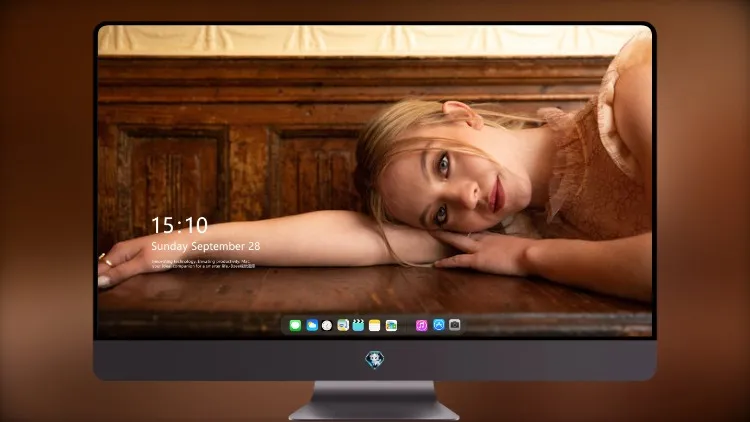Click the dock divider before iTunes icon
Viewport: 750px width, 422px height.
coord(407,325)
